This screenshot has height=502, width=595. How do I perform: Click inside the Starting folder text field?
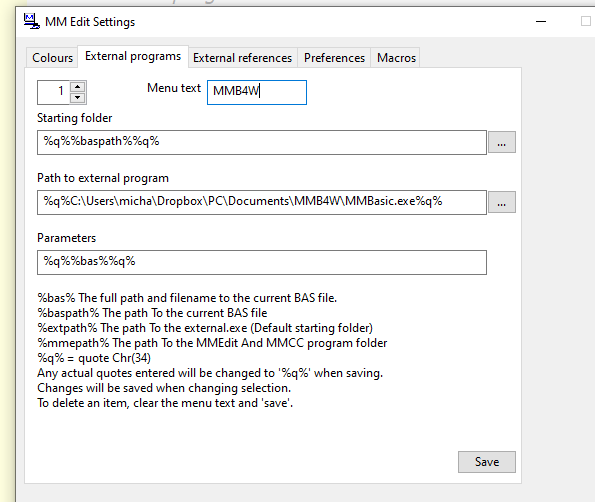point(262,142)
